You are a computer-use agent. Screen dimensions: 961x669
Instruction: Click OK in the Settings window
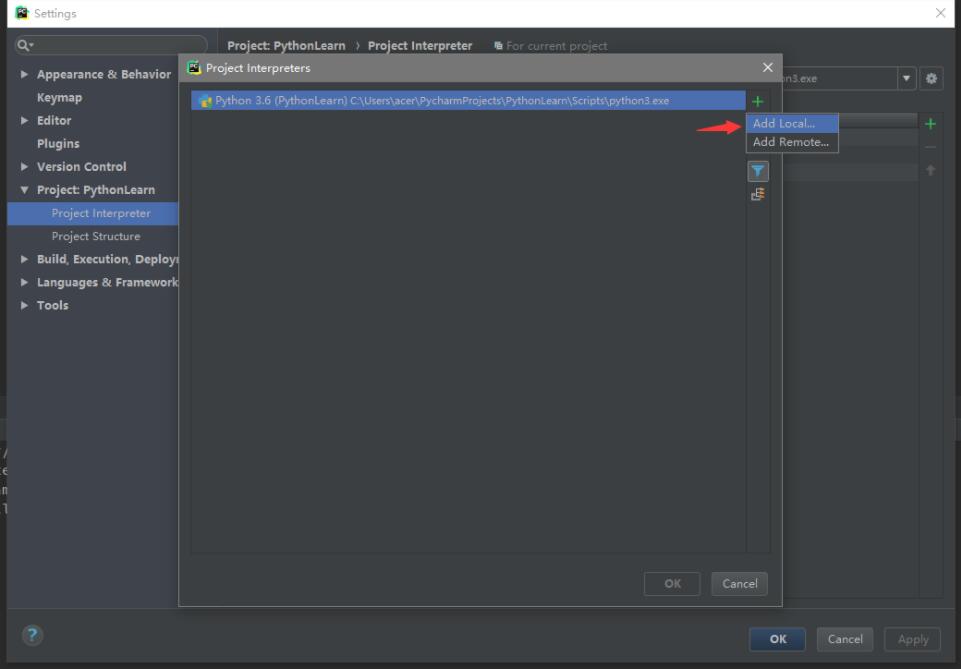[778, 639]
